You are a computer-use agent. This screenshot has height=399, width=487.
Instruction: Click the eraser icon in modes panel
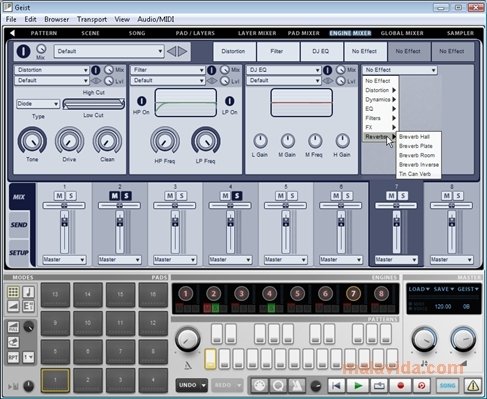click(x=13, y=342)
